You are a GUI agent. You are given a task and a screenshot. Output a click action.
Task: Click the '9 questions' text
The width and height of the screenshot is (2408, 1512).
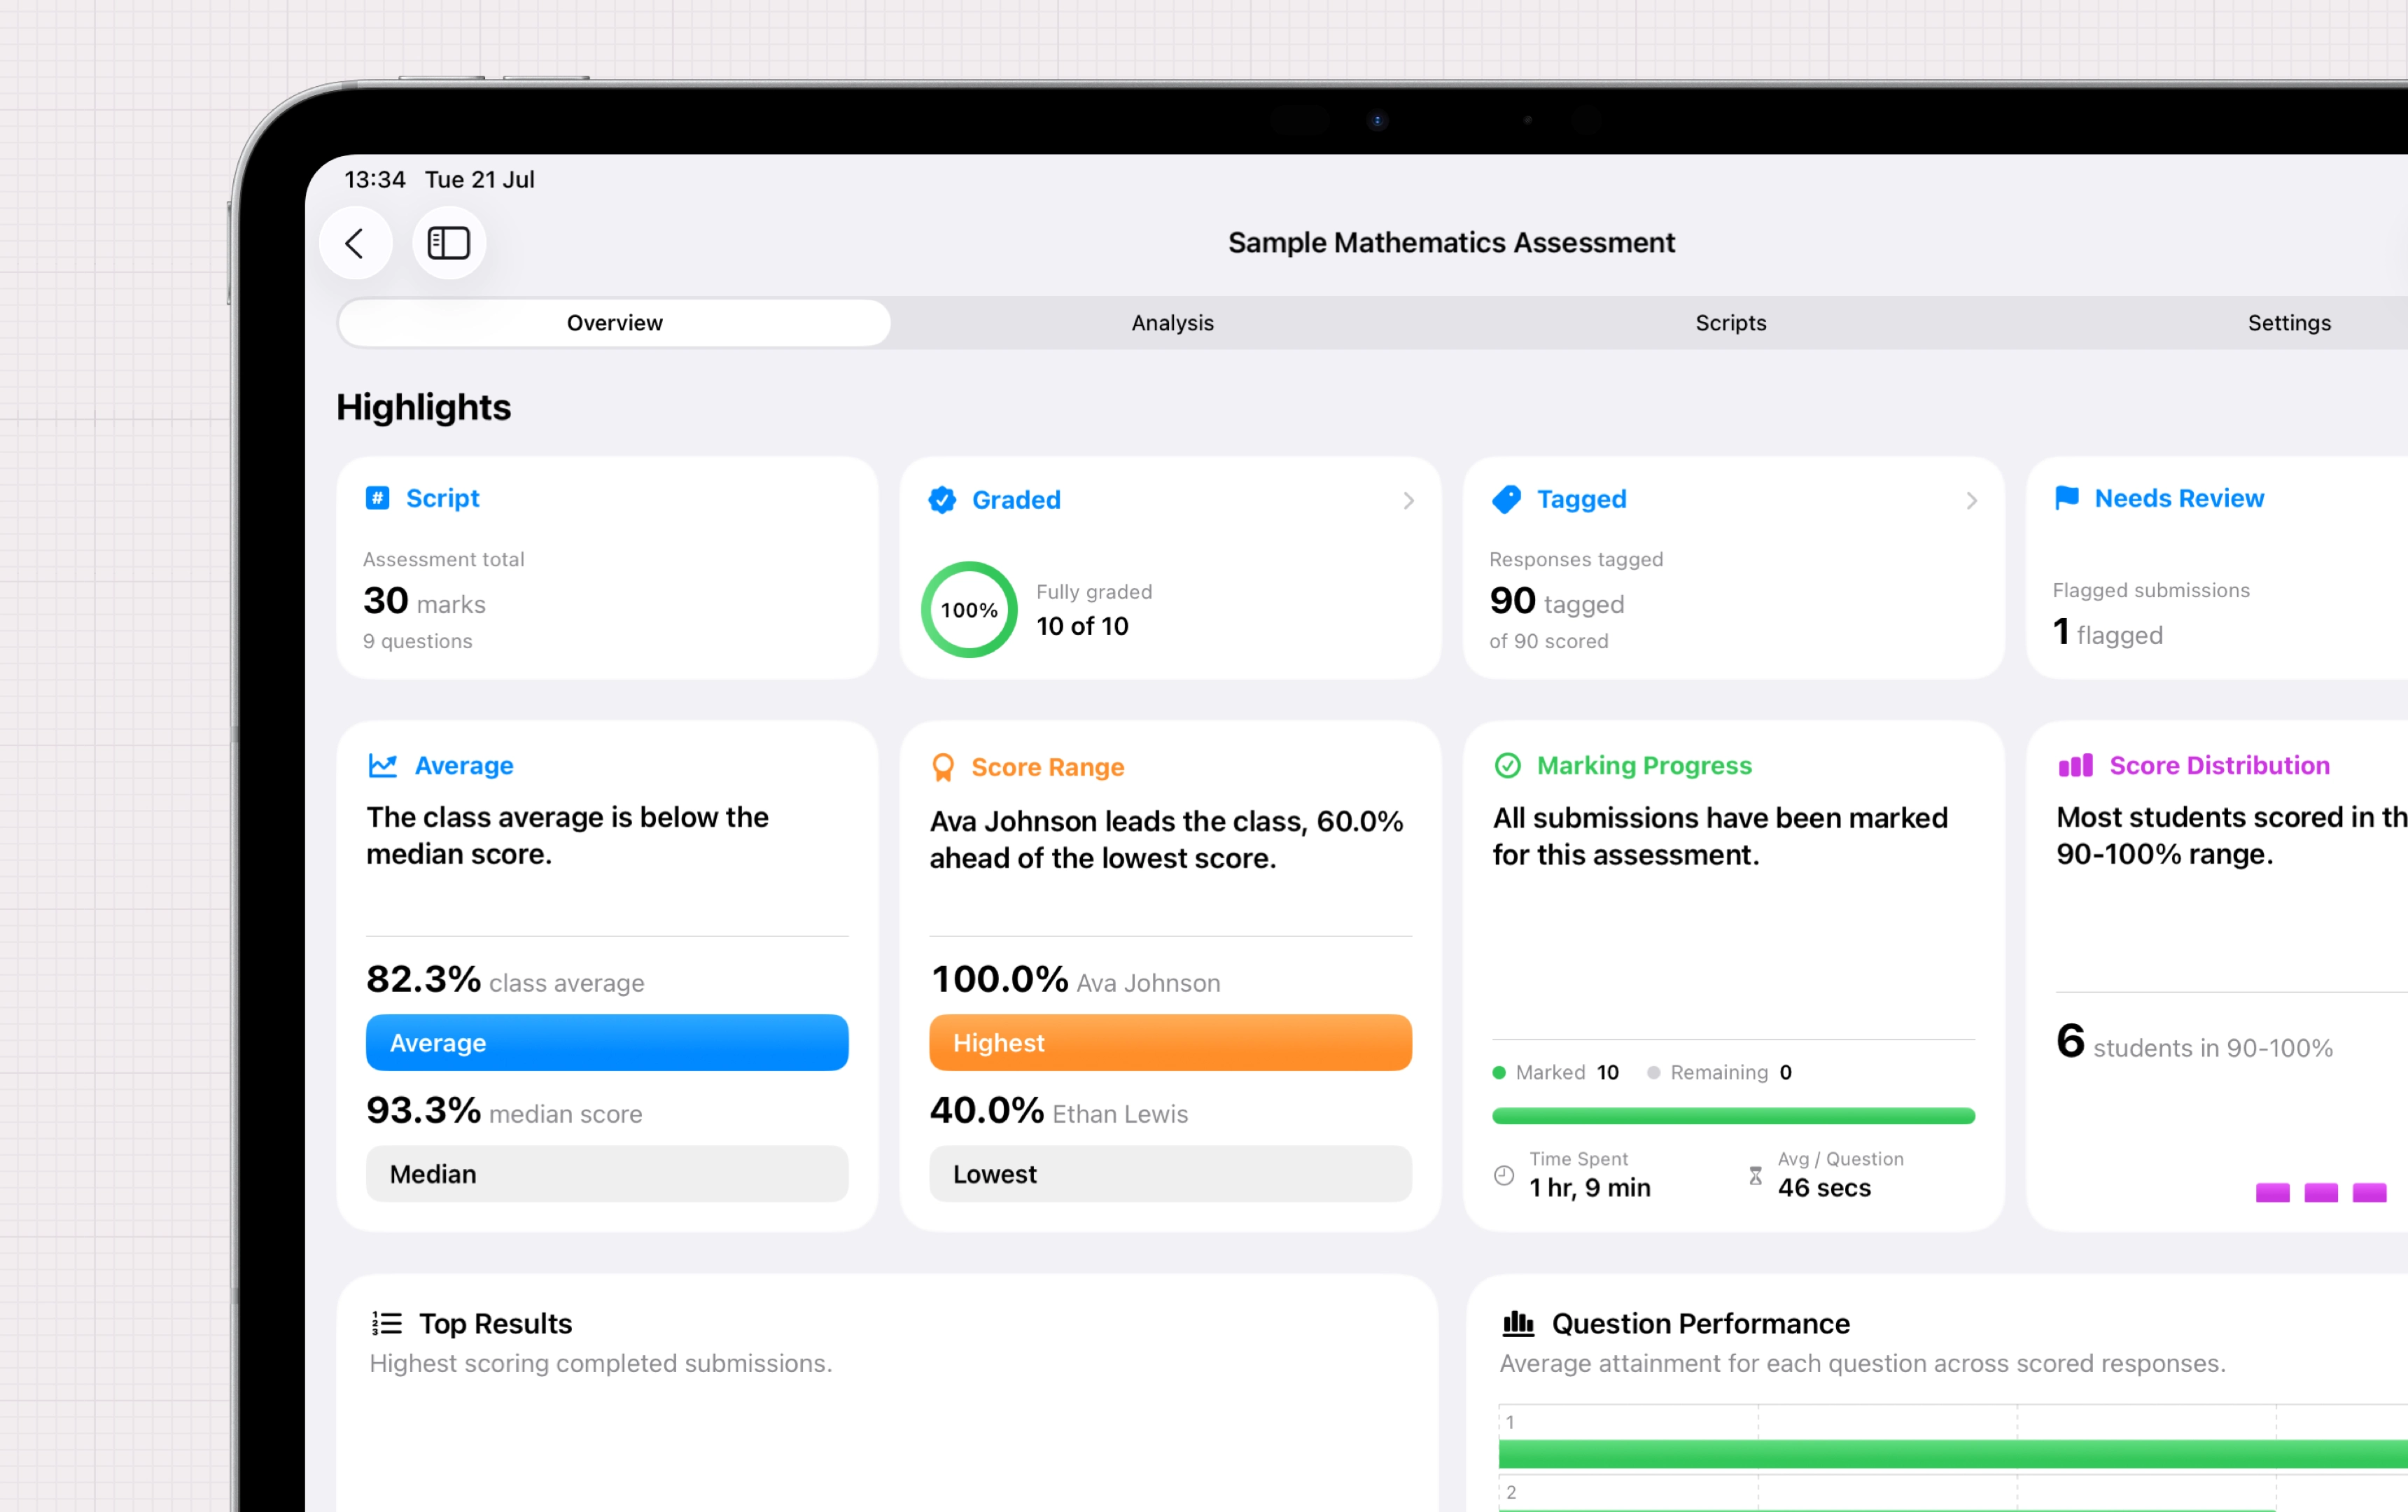tap(417, 641)
